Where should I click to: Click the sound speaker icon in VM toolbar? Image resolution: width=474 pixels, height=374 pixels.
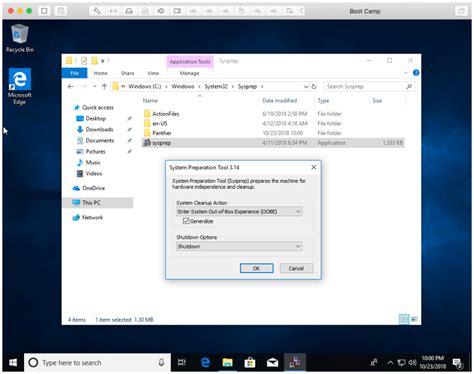pos(161,11)
